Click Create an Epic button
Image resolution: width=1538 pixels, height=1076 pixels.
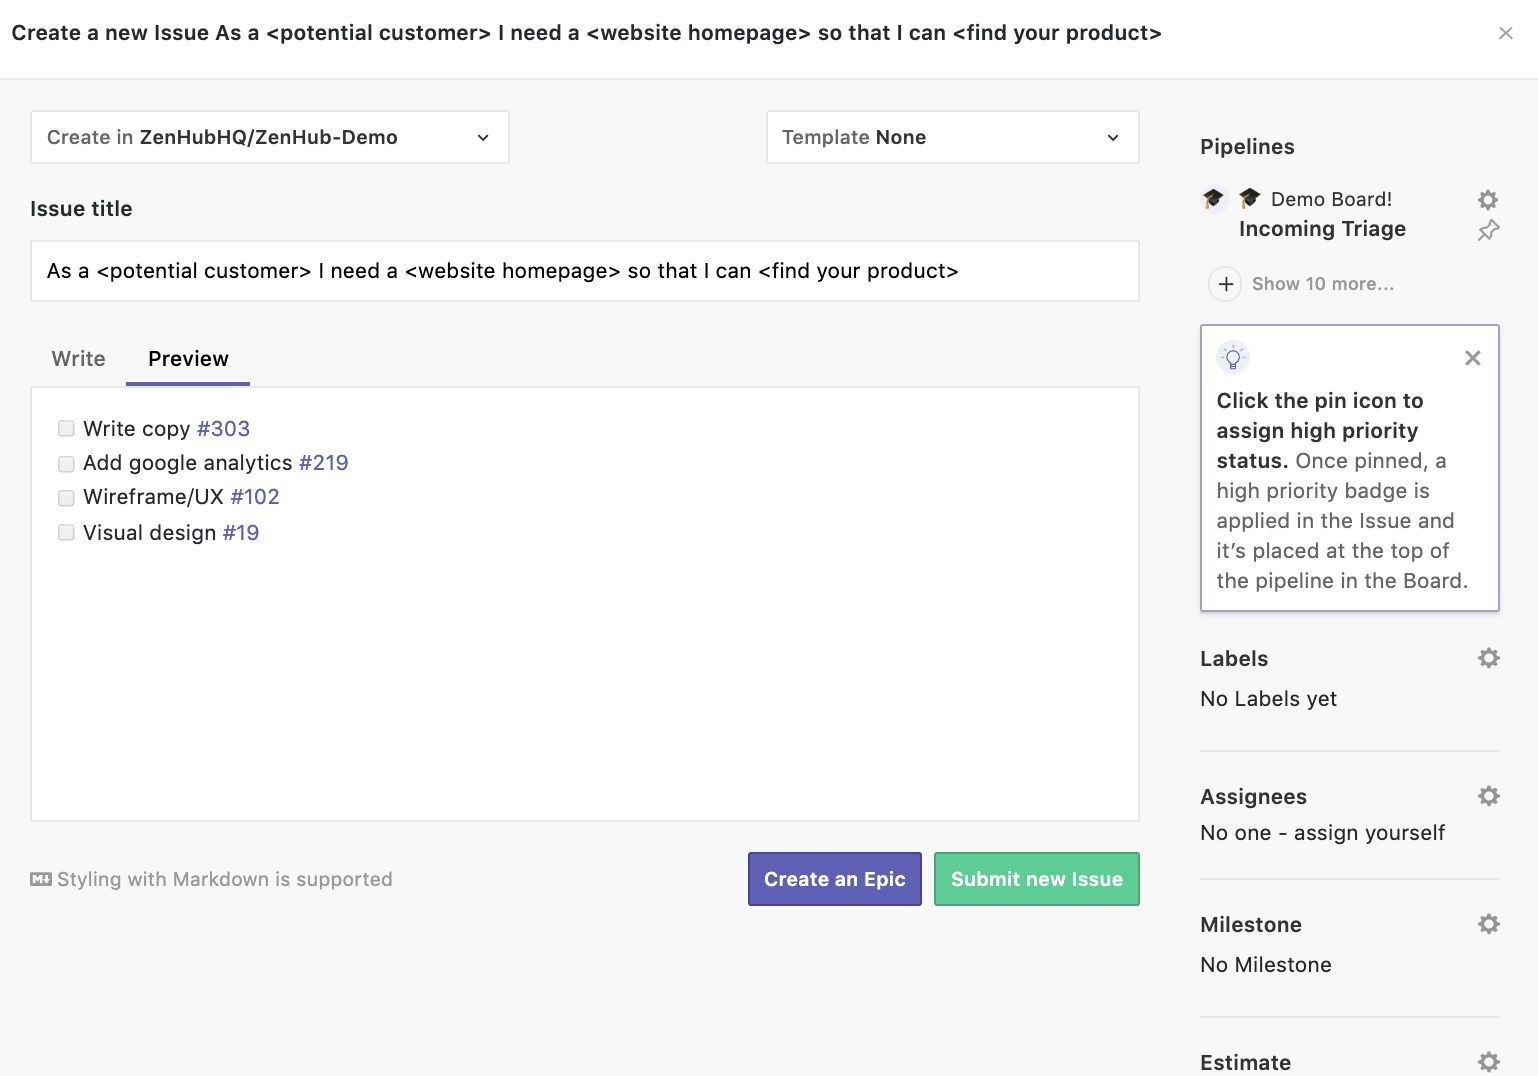834,879
